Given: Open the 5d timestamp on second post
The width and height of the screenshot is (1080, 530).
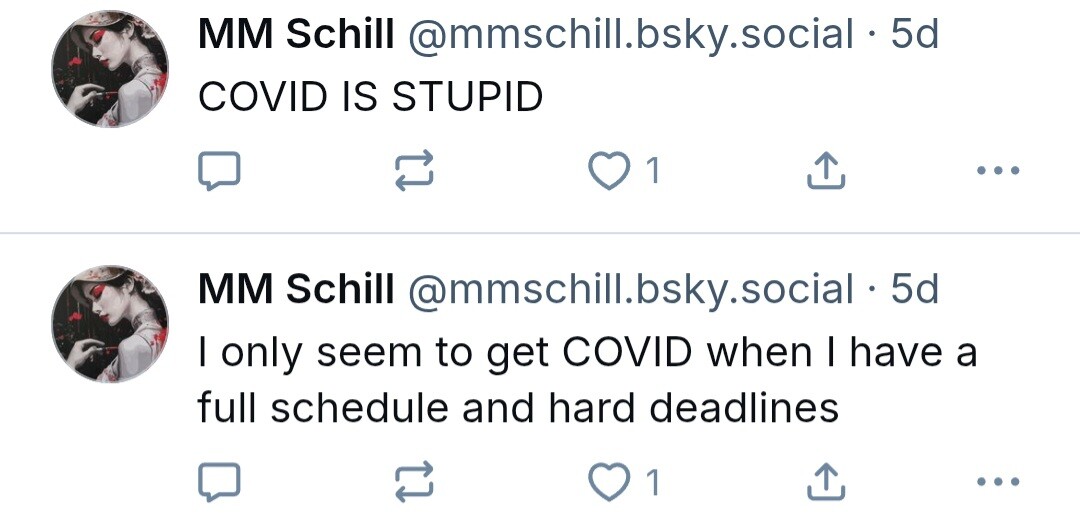Looking at the screenshot, I should point(915,288).
